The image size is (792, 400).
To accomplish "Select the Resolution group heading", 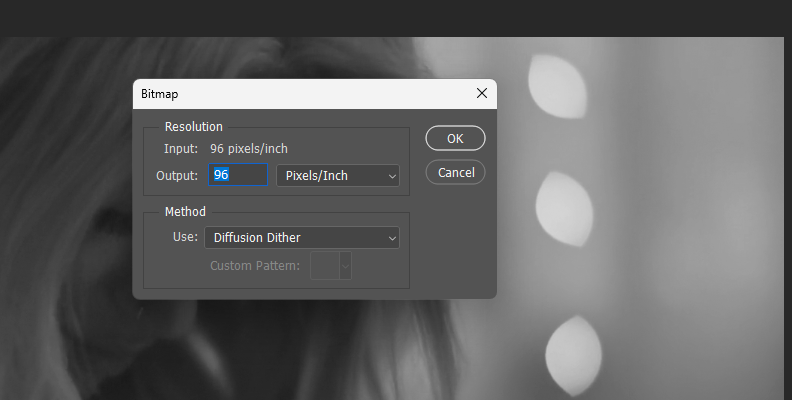I will pyautogui.click(x=193, y=127).
